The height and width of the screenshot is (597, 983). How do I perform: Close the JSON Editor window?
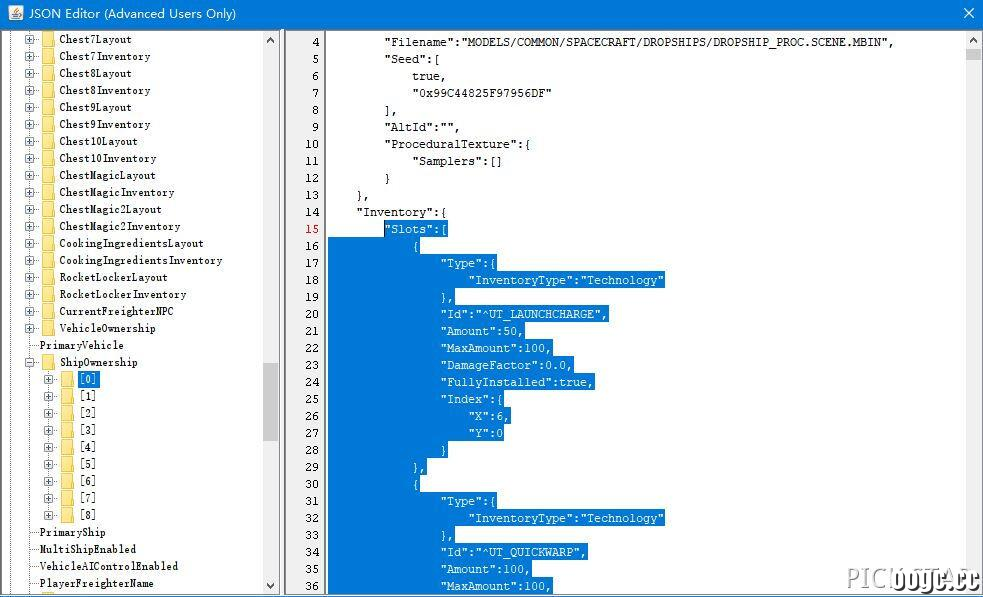coord(968,13)
